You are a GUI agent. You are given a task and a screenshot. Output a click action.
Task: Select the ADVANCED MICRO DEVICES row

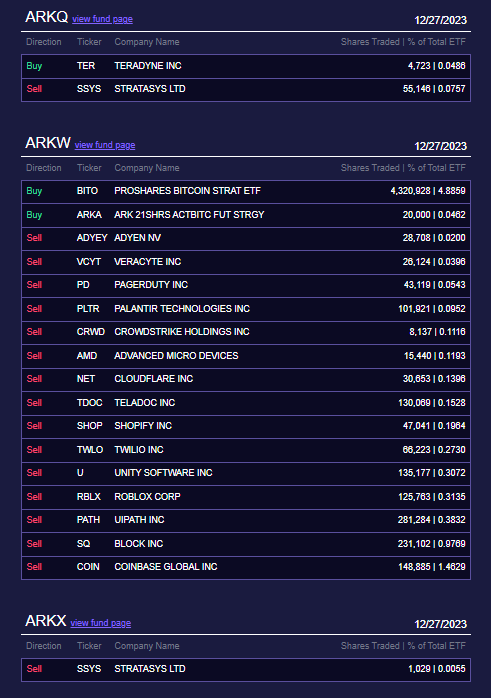pos(246,356)
